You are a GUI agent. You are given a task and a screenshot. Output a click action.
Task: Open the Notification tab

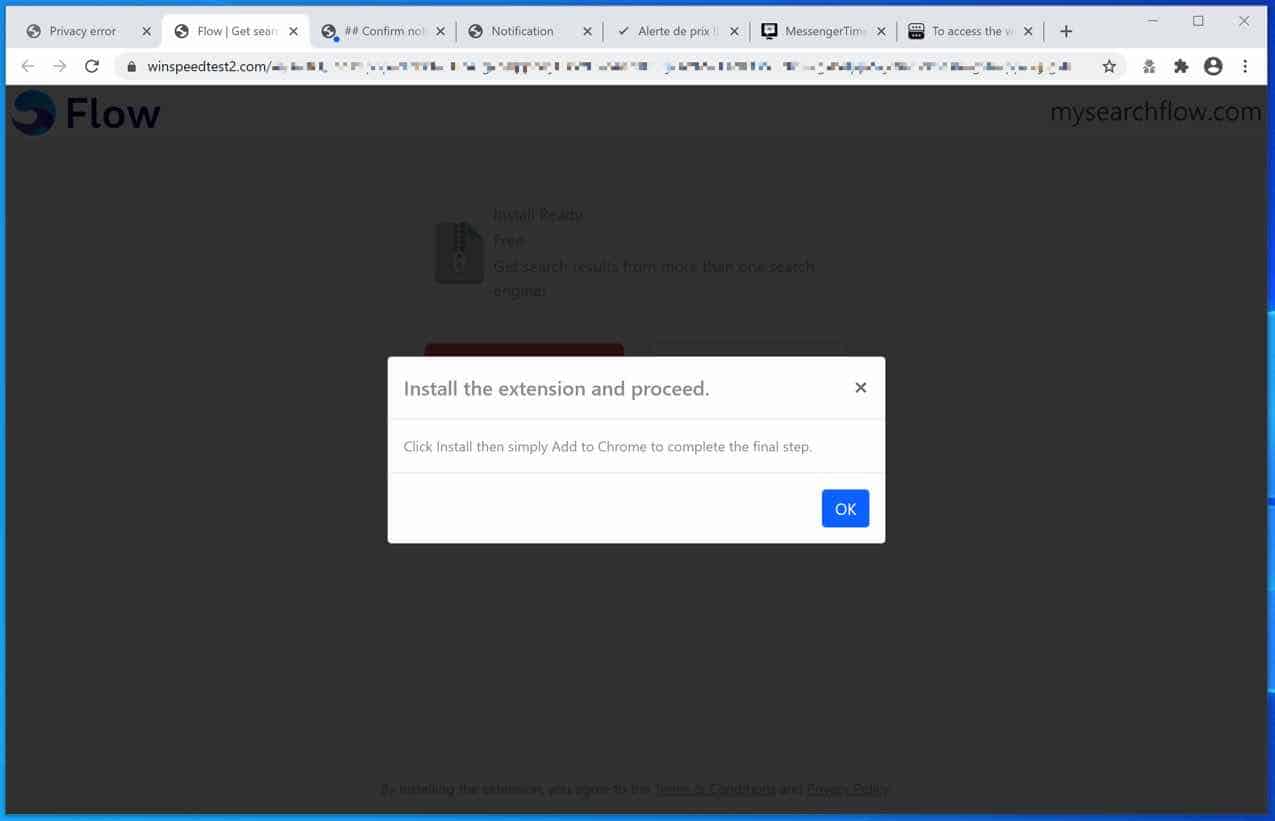(528, 31)
